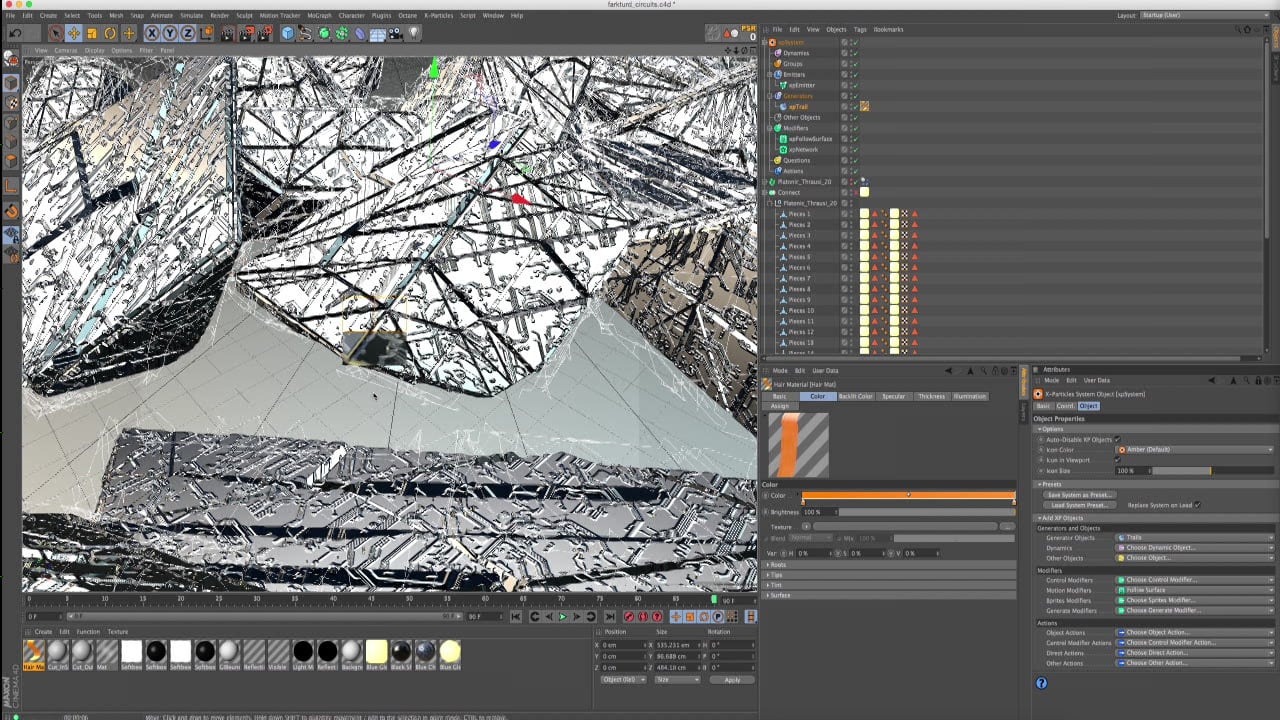Open the Choose Control Modifier dropdown
1280x720 pixels.
click(1195, 580)
